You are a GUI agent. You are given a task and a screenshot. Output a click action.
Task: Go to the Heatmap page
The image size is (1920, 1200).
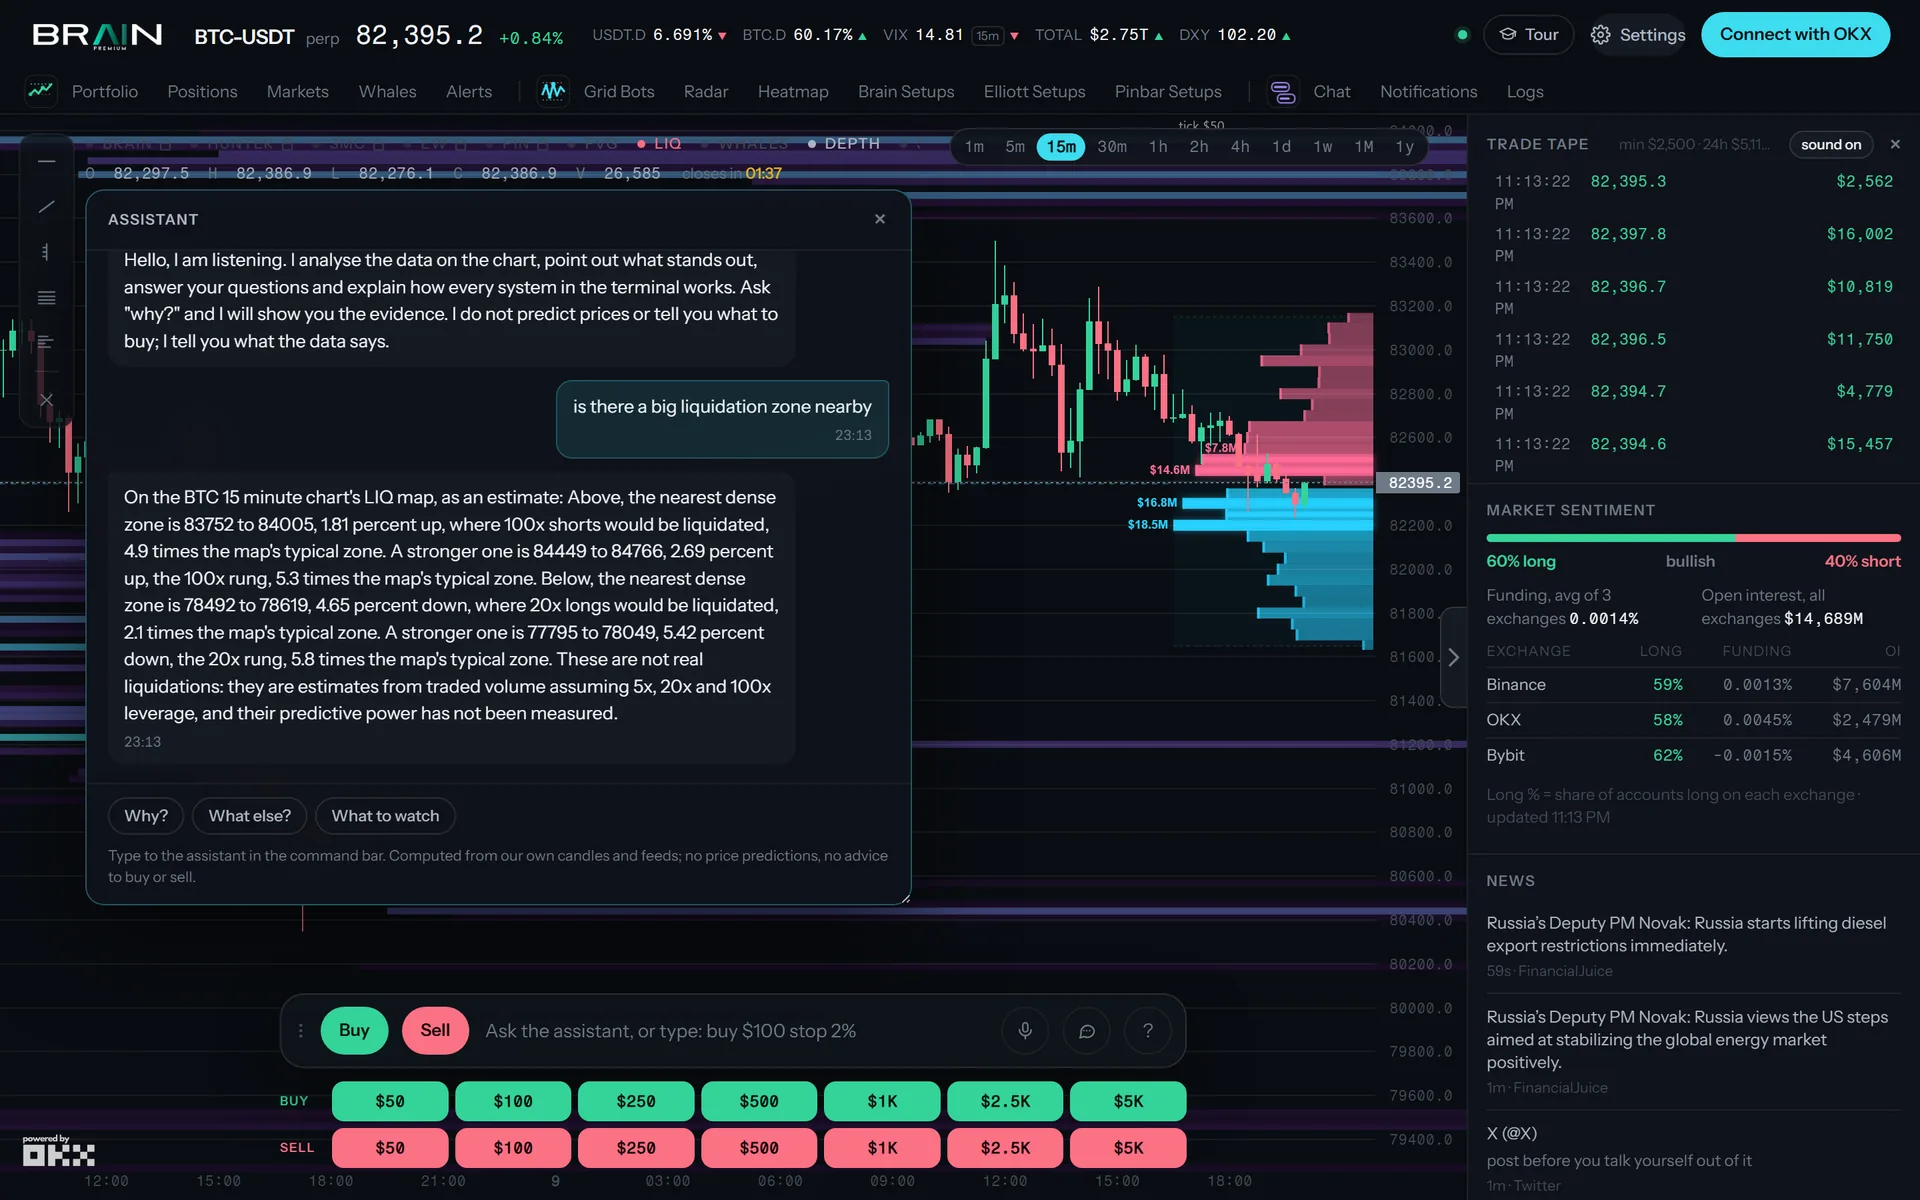click(793, 91)
